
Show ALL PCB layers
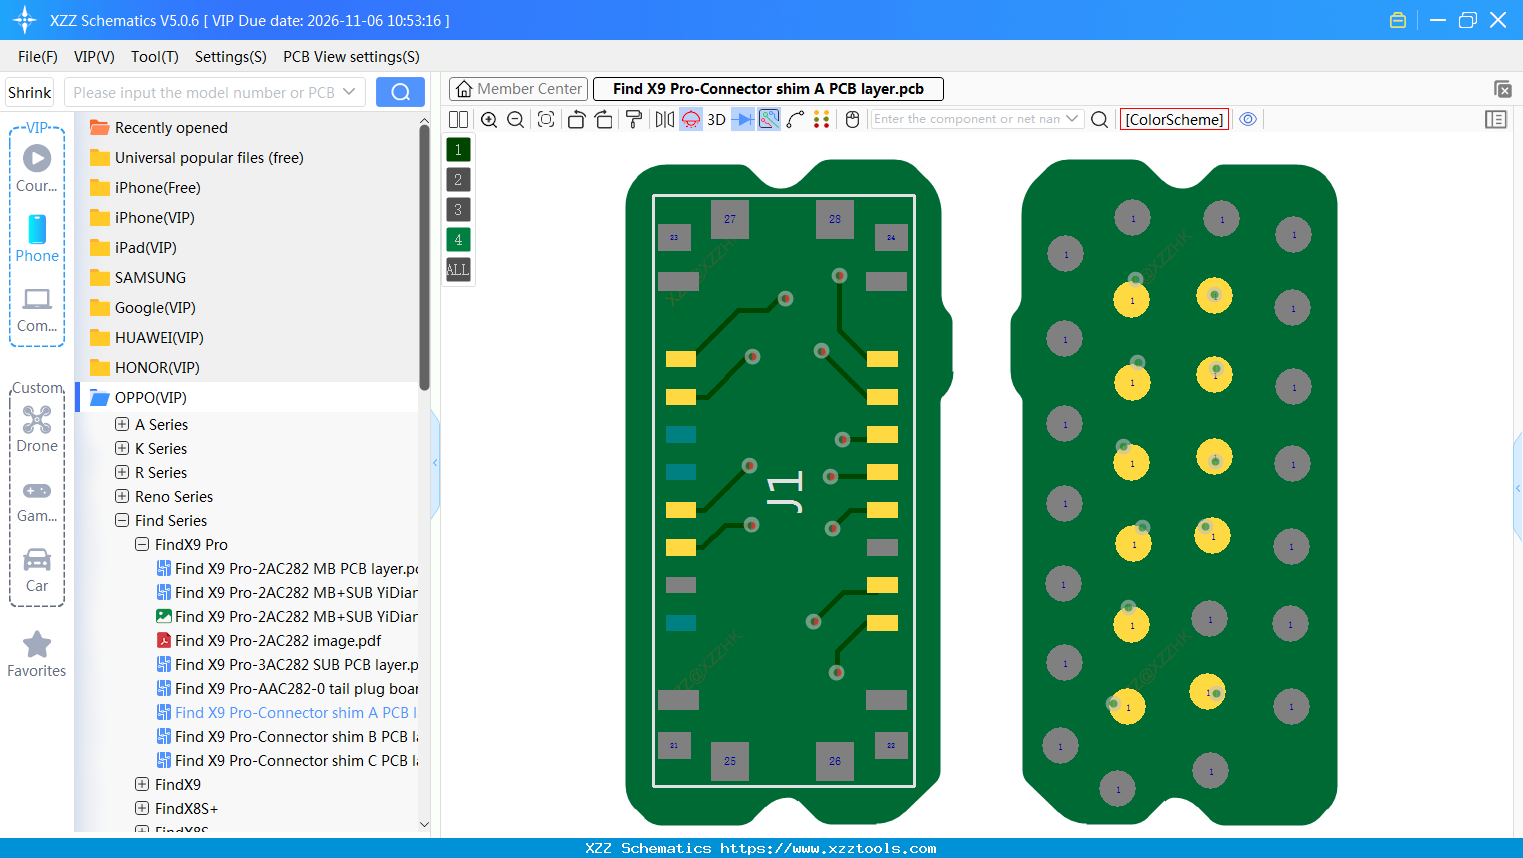click(458, 270)
